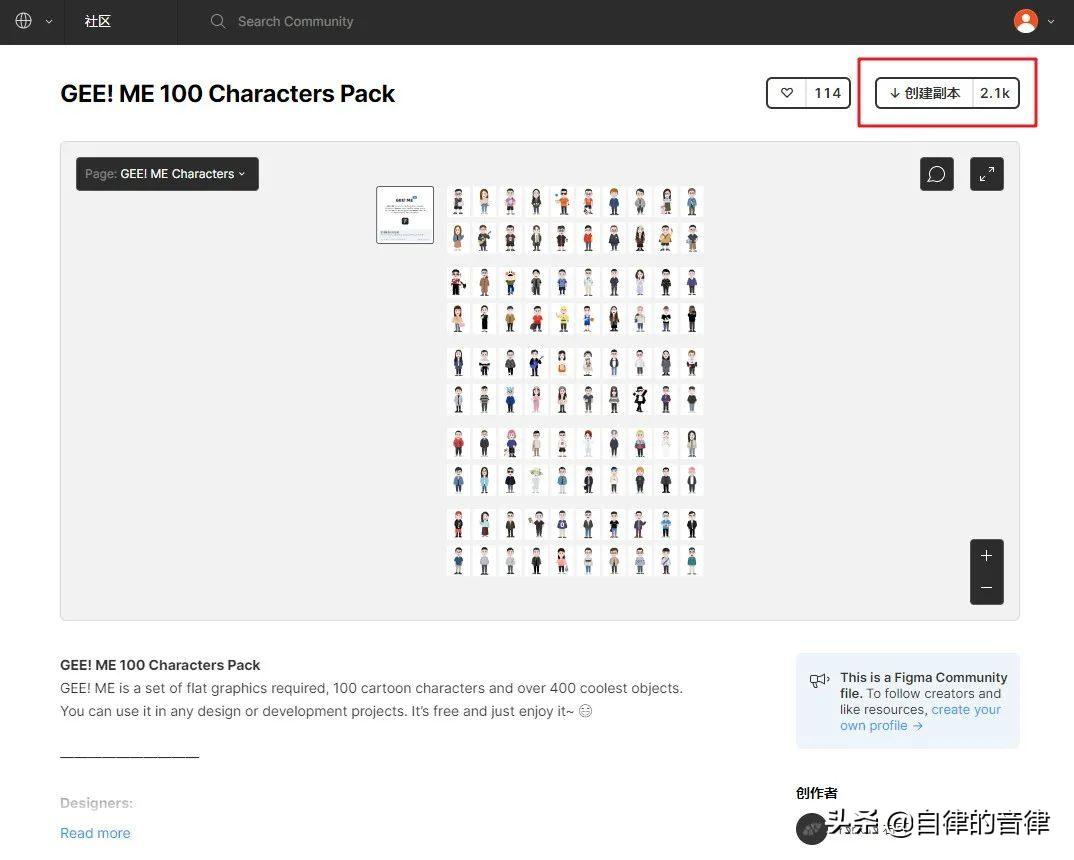Expand the account menu chevron
Screen dimensions: 1074x860
(x=1051, y=21)
